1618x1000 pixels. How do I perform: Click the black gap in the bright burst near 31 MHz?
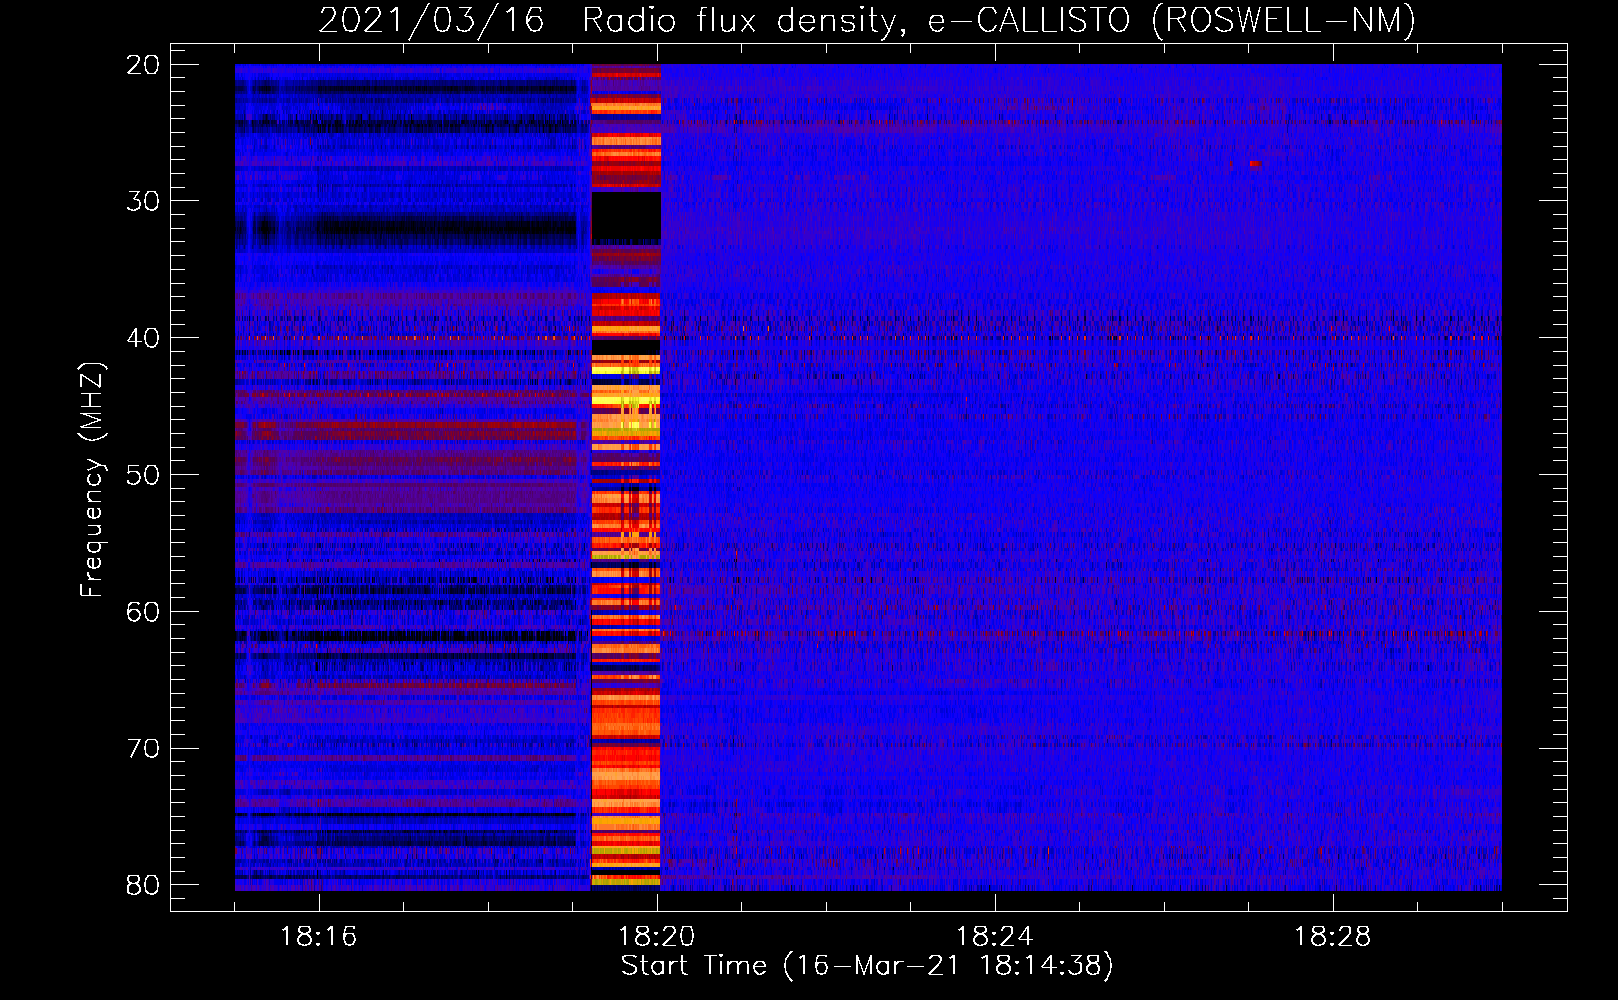tap(626, 217)
